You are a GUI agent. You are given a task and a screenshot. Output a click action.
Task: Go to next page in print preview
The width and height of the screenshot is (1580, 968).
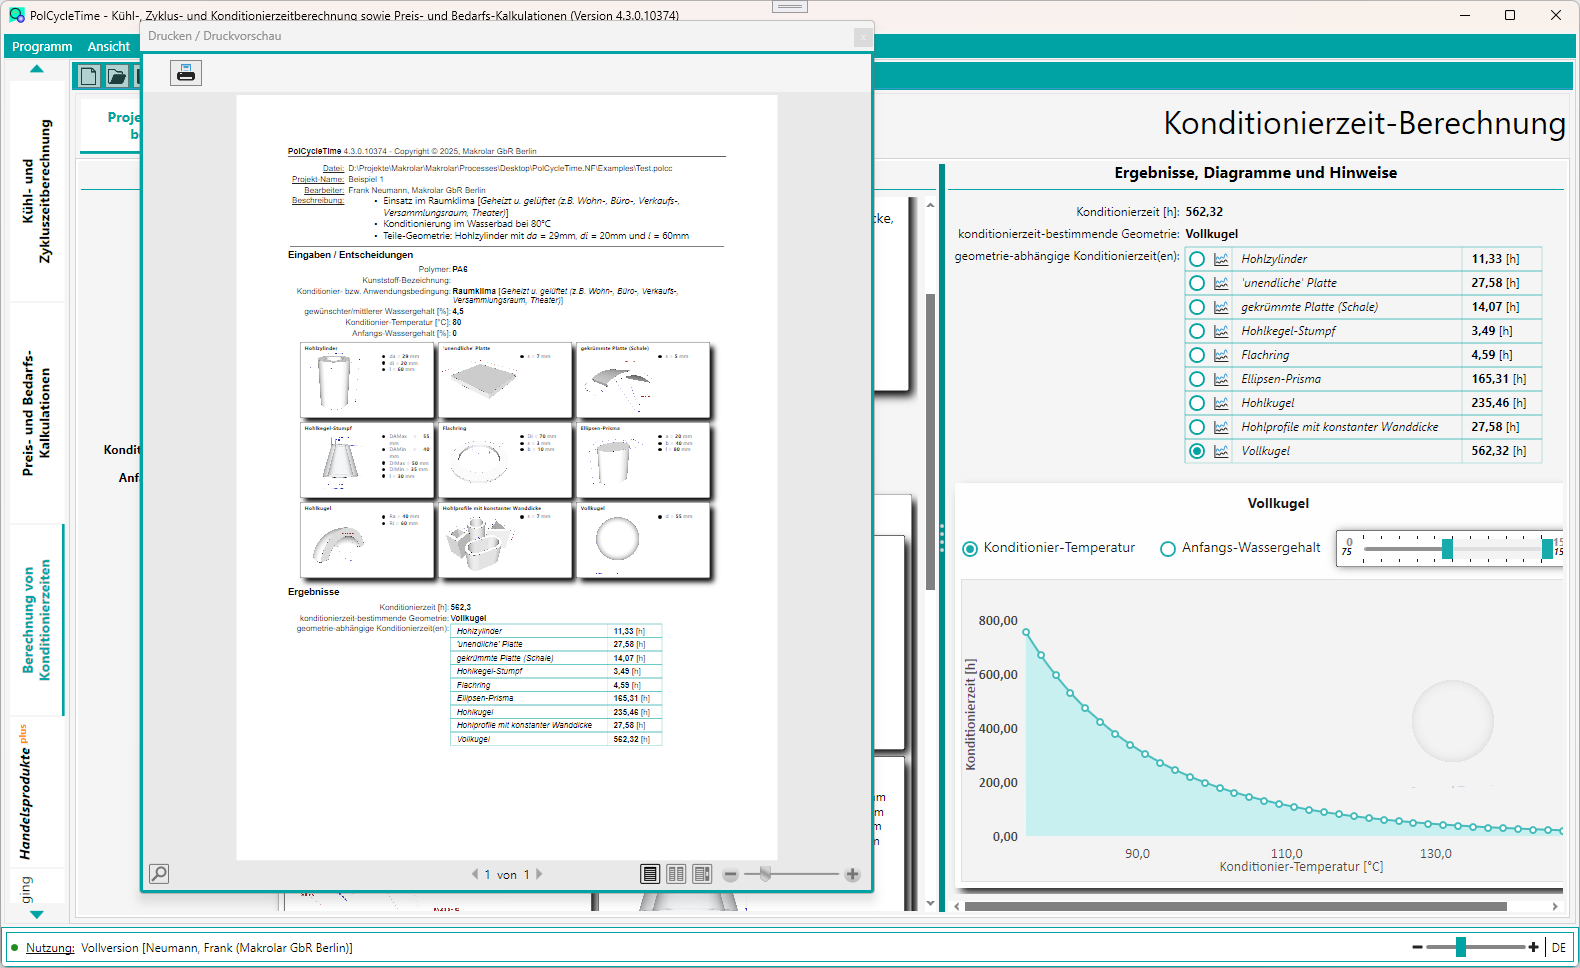539,874
